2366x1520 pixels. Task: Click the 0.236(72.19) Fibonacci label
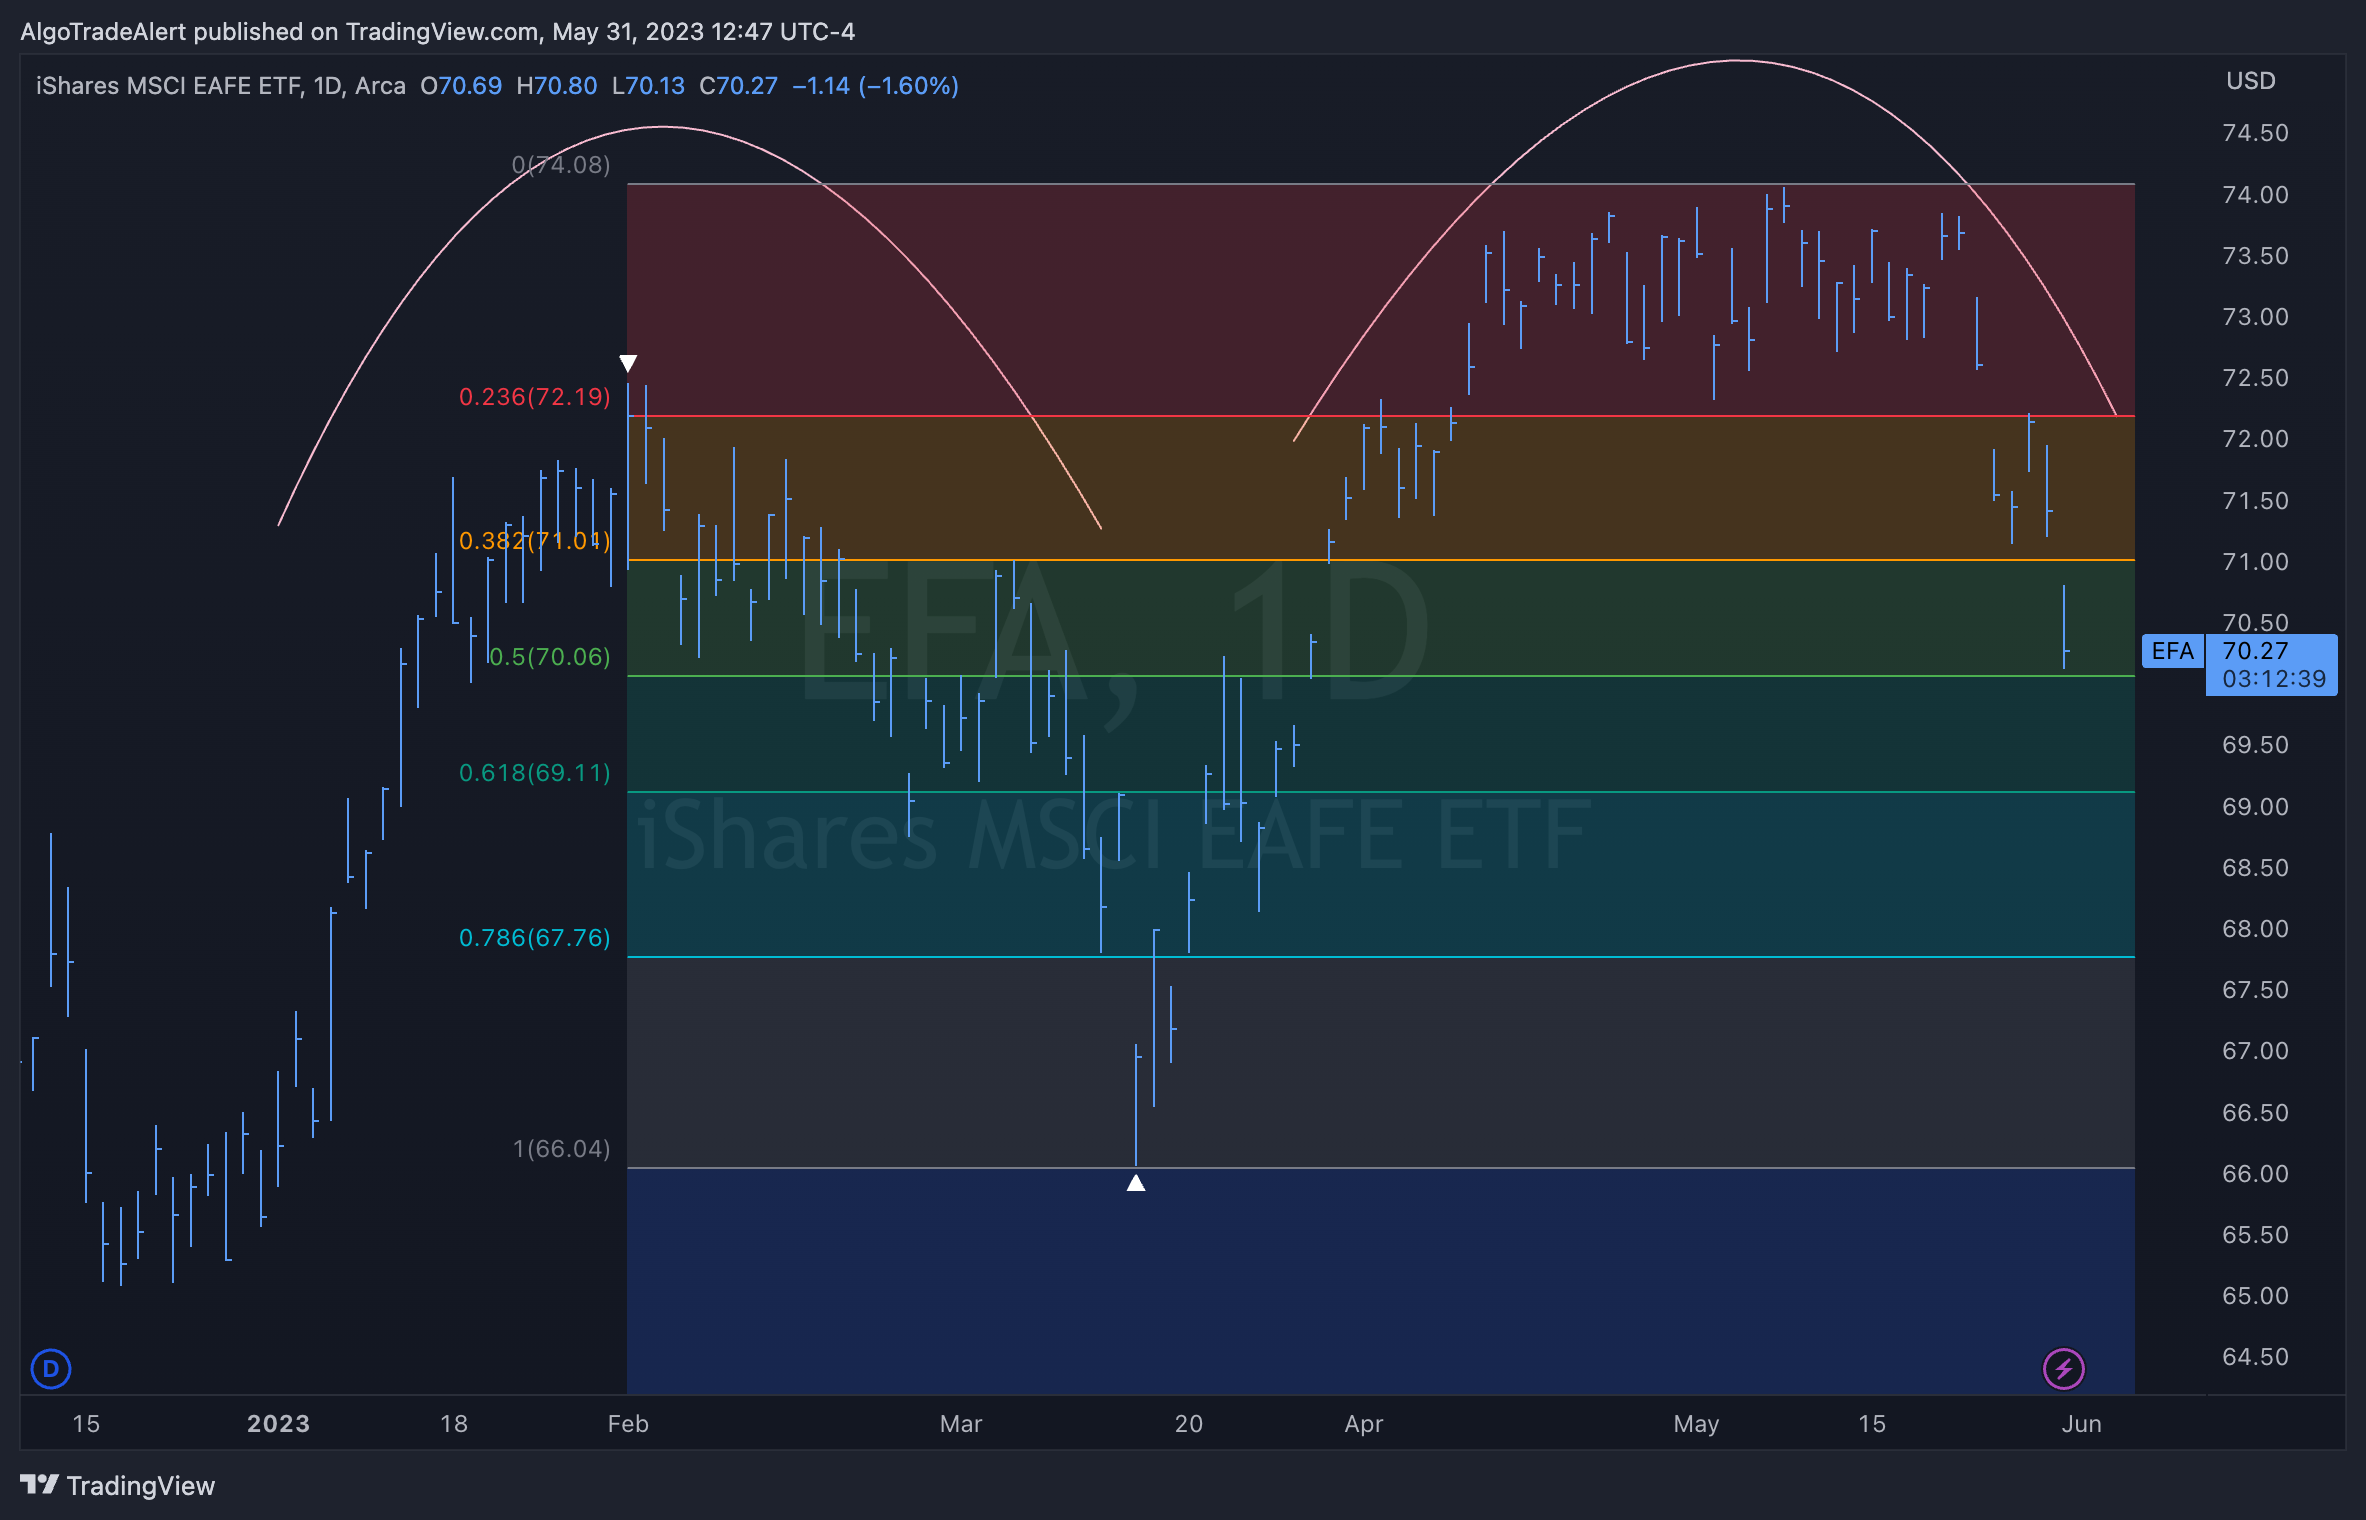click(535, 397)
